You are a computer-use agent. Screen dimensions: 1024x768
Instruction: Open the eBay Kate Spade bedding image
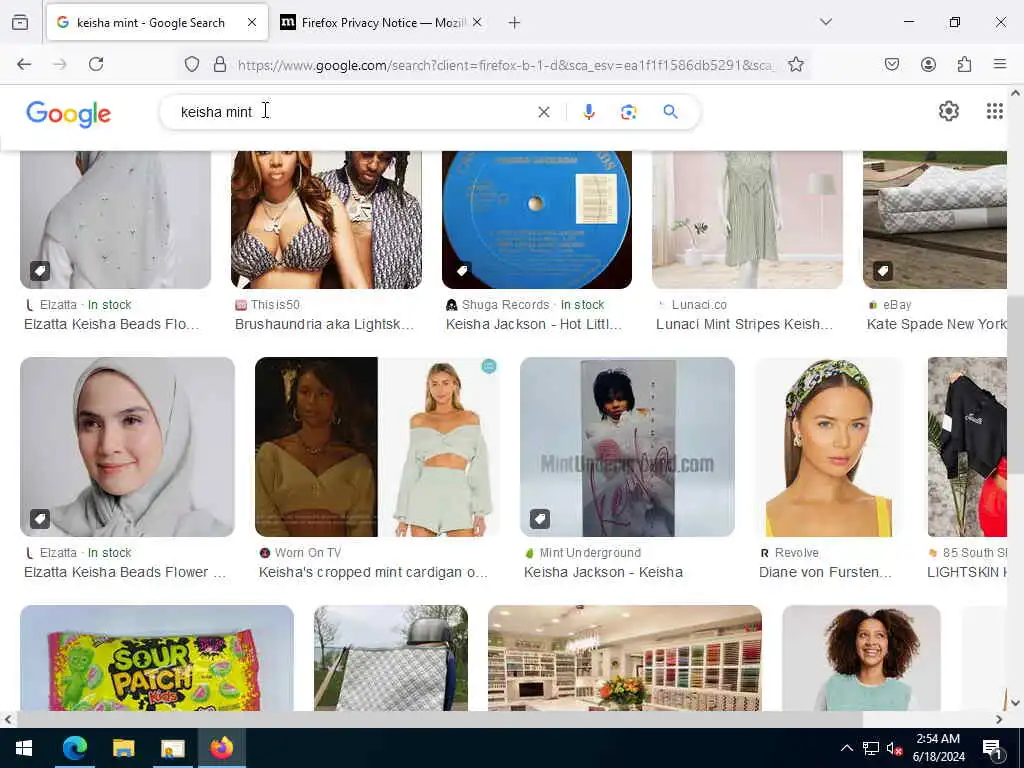click(935, 220)
